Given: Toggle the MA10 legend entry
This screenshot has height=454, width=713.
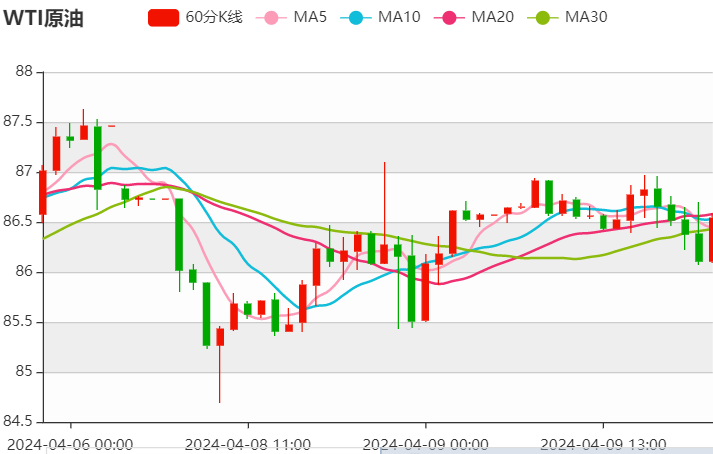Looking at the screenshot, I should pos(375,17).
